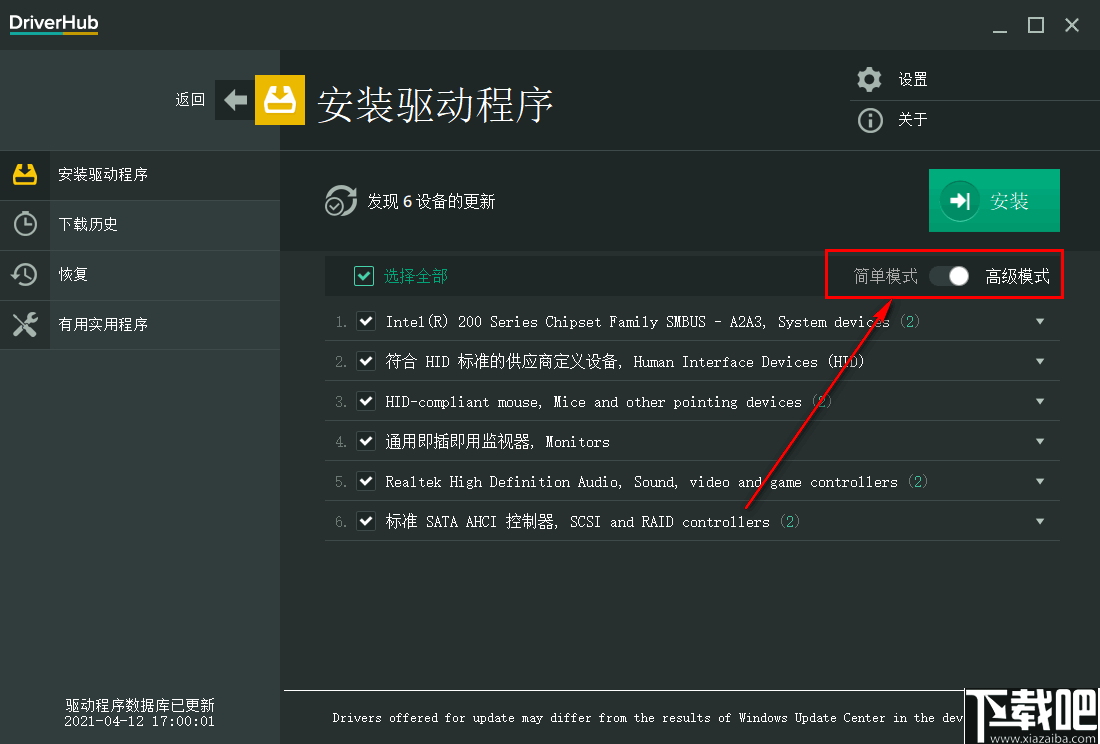This screenshot has height=744, width=1100.
Task: Expand the 标准 SATA AHCI 控制器 entry
Action: click(1040, 521)
